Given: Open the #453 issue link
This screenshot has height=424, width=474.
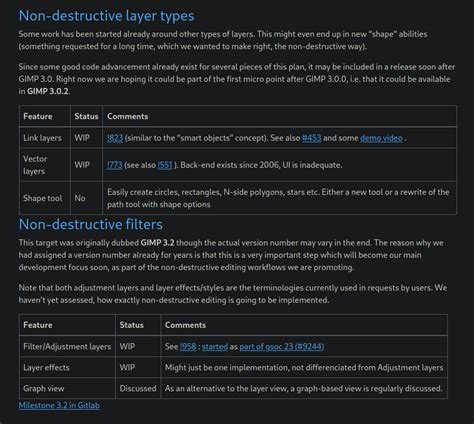Looking at the screenshot, I should click(312, 138).
